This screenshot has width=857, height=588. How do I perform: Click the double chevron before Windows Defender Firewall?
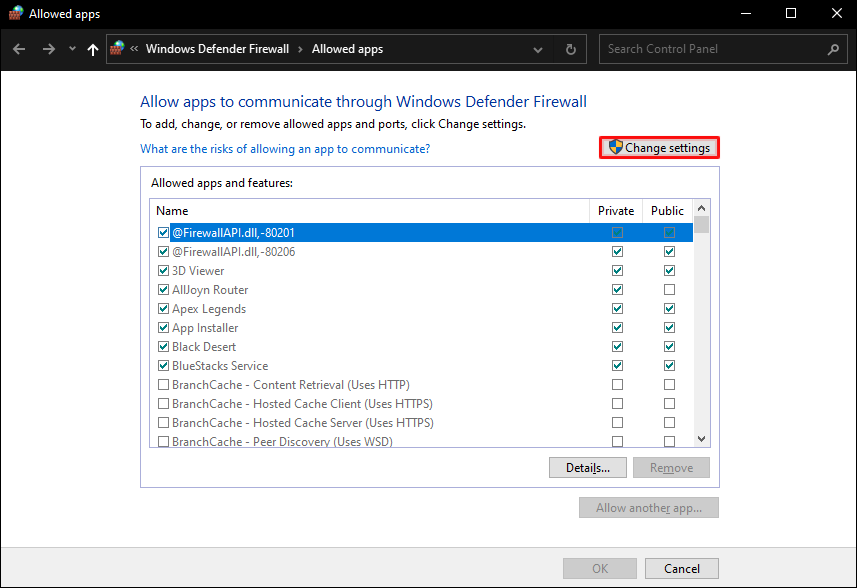point(134,49)
